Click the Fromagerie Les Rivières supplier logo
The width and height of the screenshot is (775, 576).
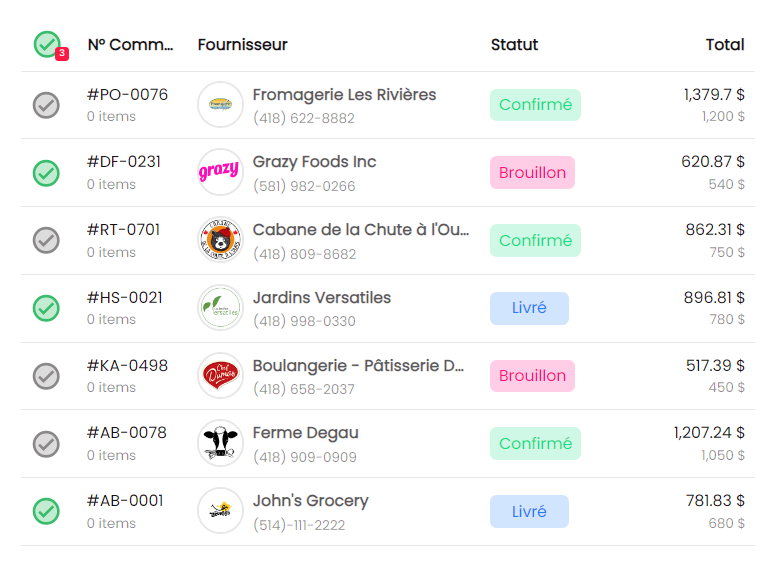(221, 104)
